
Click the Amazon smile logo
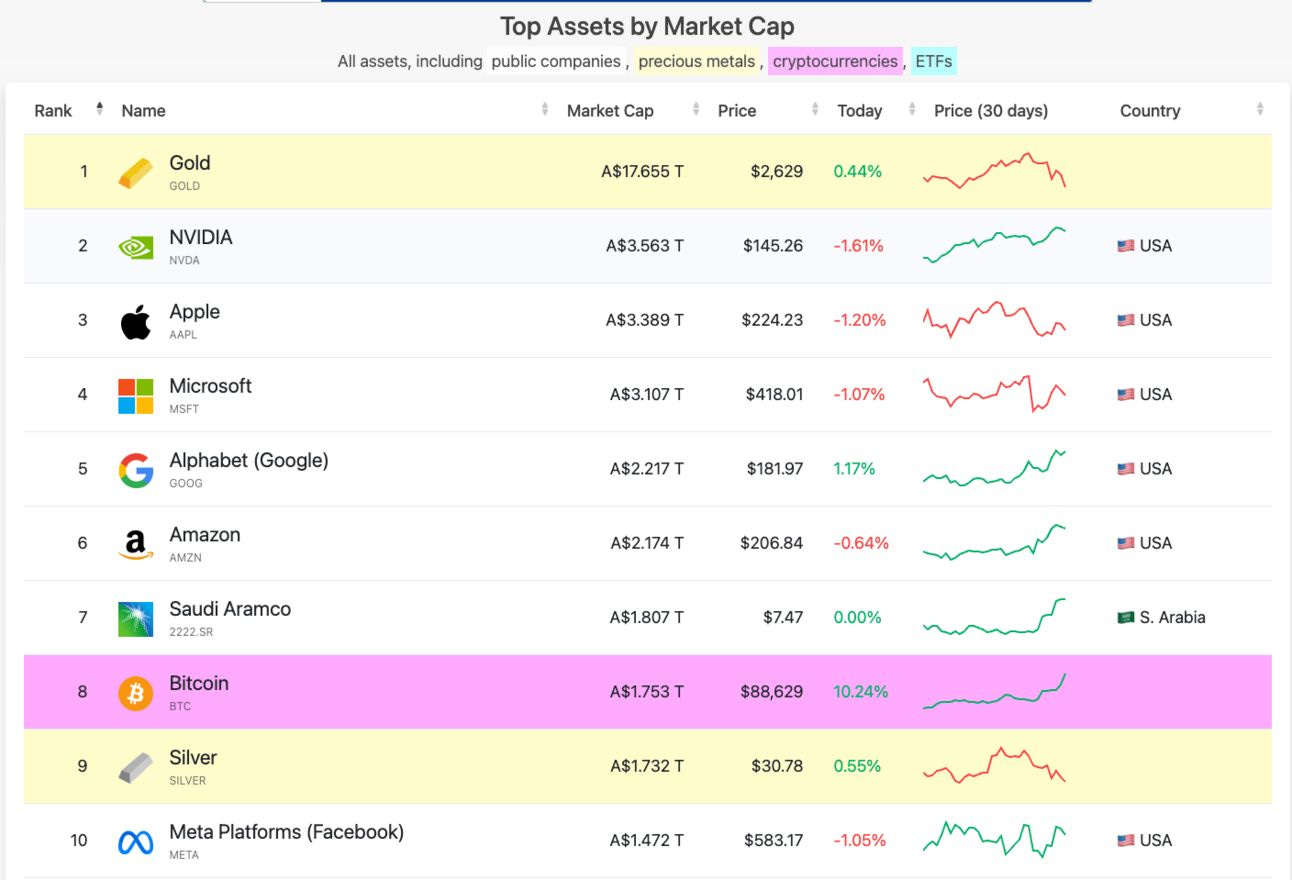135,542
